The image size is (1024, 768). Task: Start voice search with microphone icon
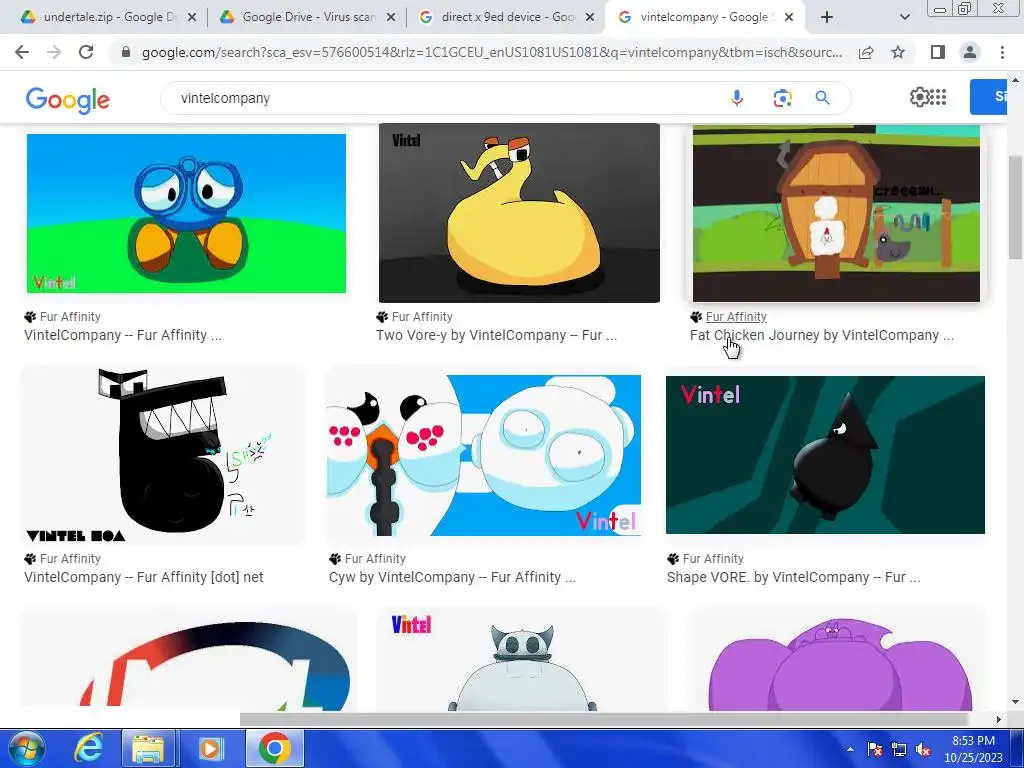tap(737, 98)
